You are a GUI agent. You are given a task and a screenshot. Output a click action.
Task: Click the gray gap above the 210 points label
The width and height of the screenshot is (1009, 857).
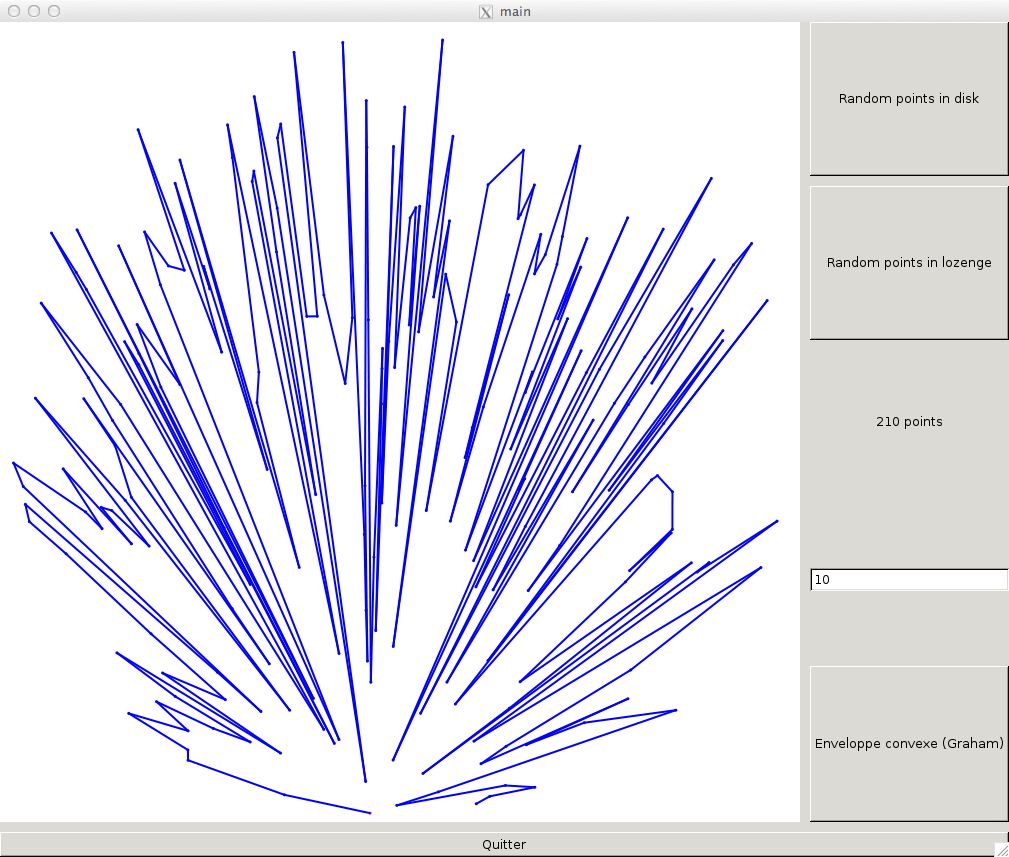[x=908, y=370]
